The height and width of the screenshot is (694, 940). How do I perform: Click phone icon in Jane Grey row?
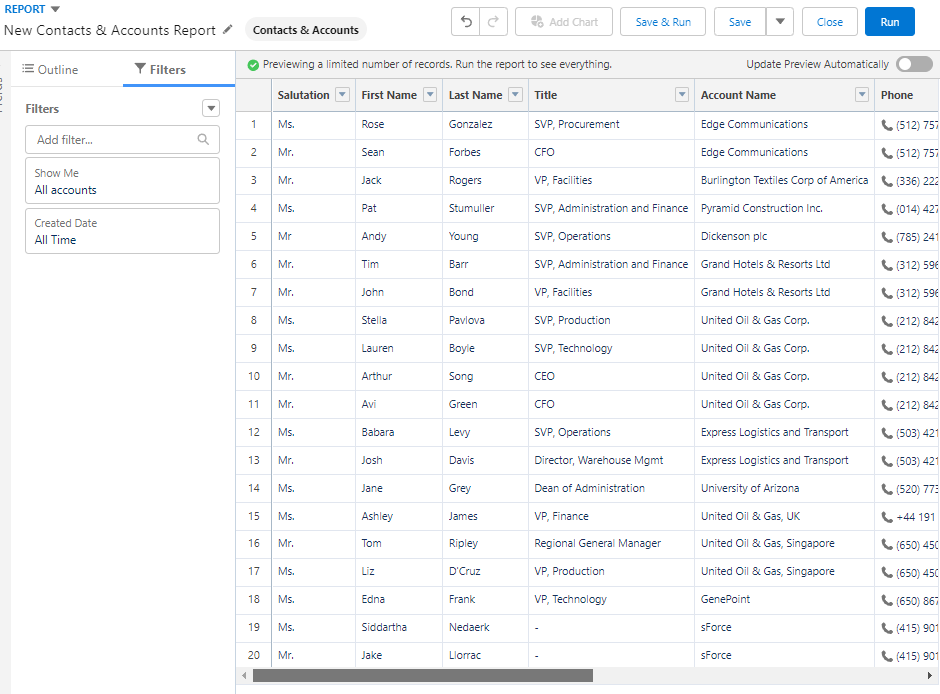pos(887,489)
